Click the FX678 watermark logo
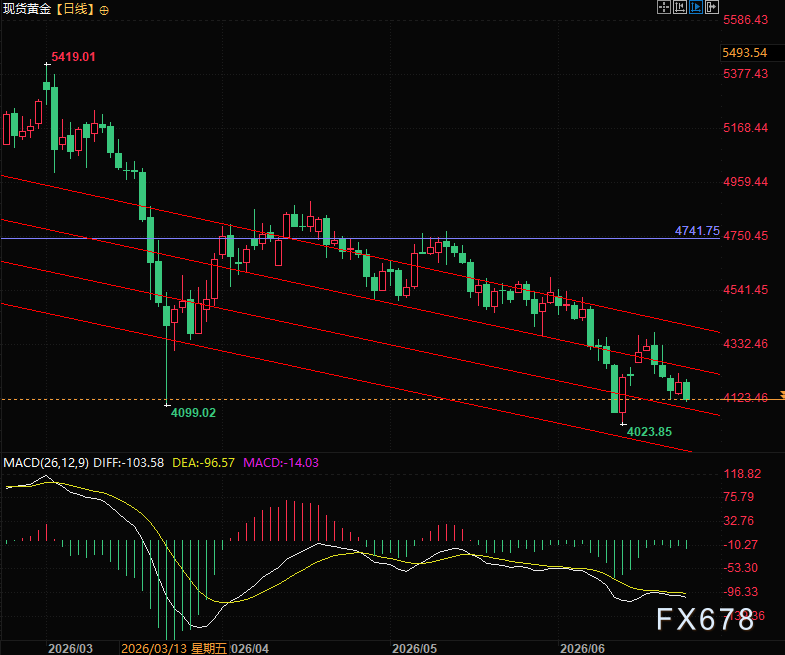The width and height of the screenshot is (785, 655). (705, 619)
